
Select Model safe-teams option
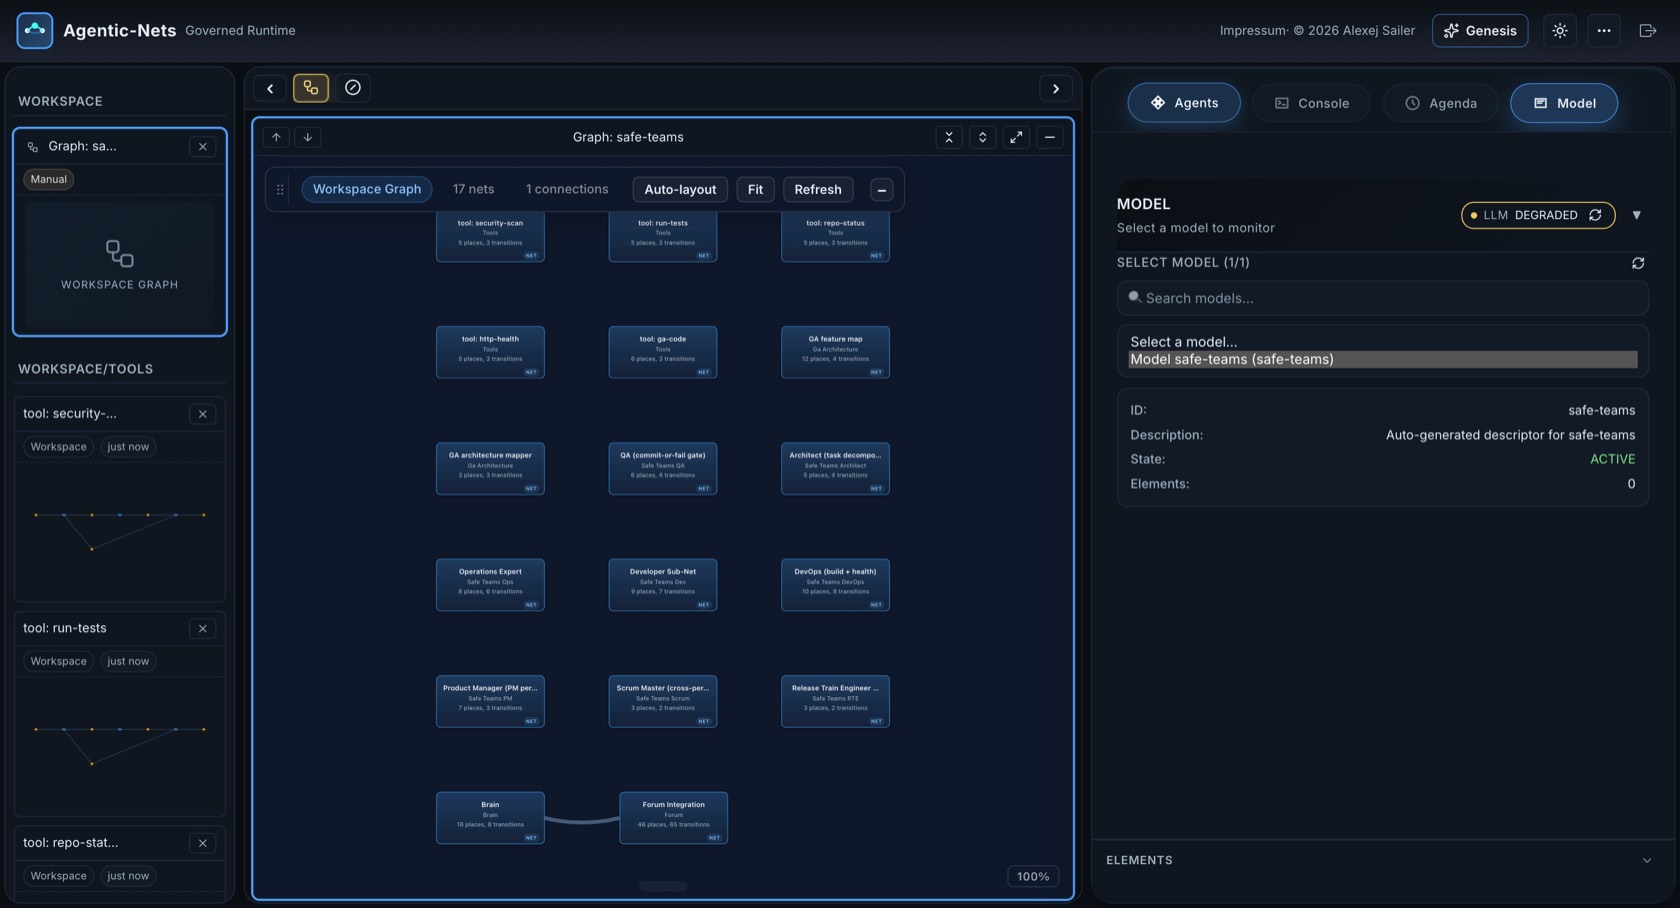click(x=1383, y=359)
